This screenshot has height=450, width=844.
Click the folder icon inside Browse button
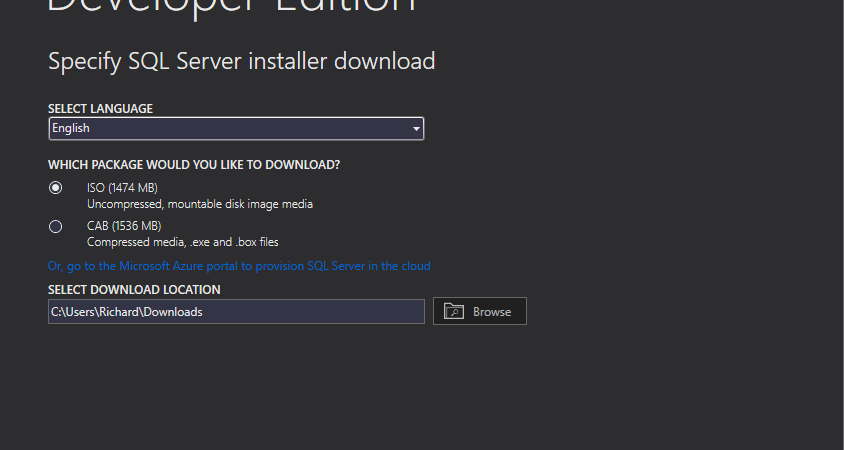coord(454,311)
